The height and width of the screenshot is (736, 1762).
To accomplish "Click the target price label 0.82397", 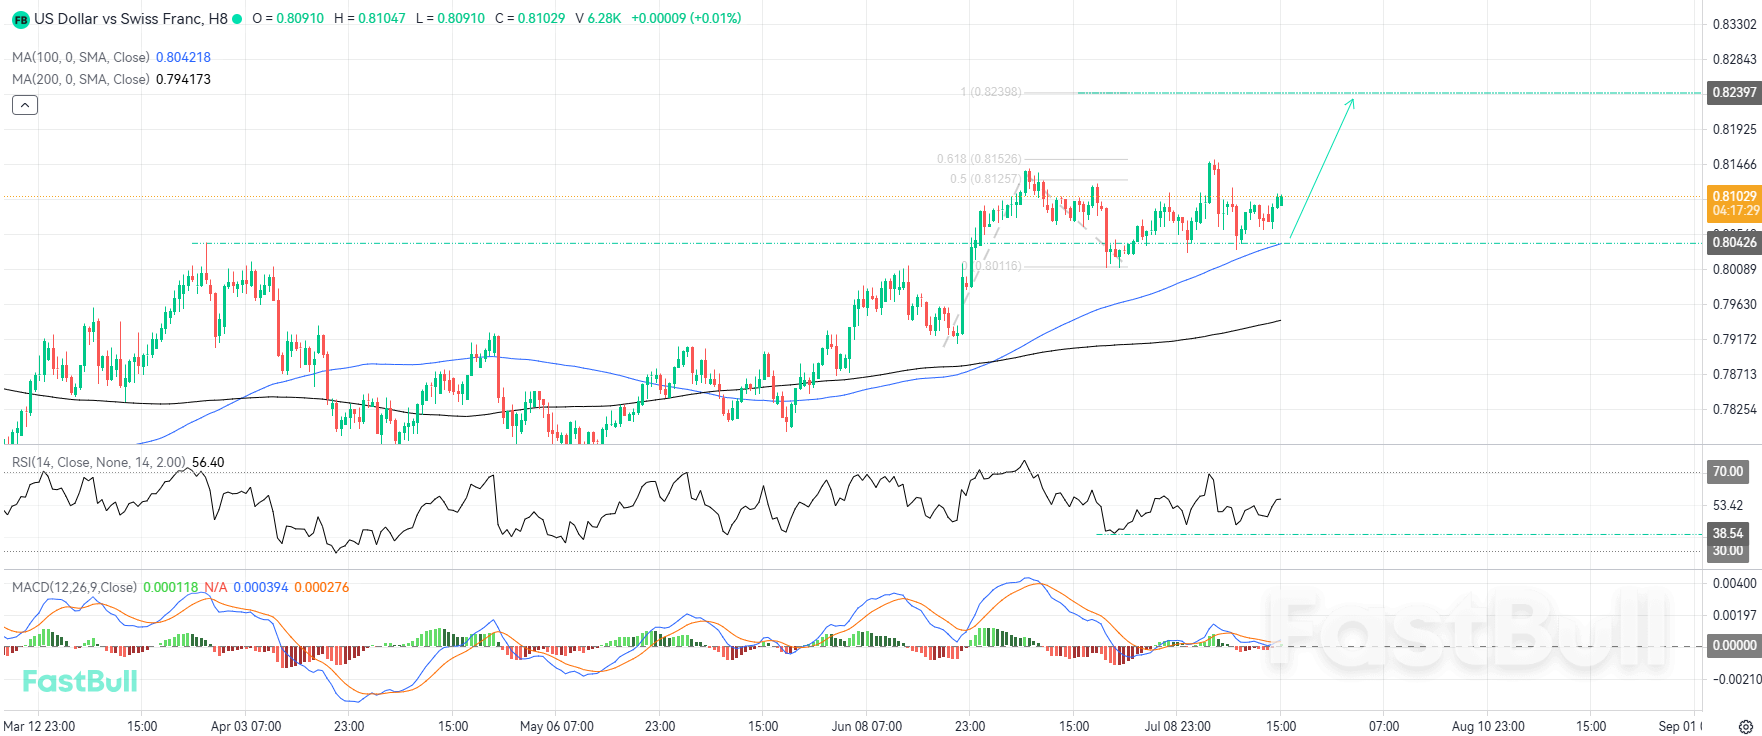I will (x=1734, y=92).
